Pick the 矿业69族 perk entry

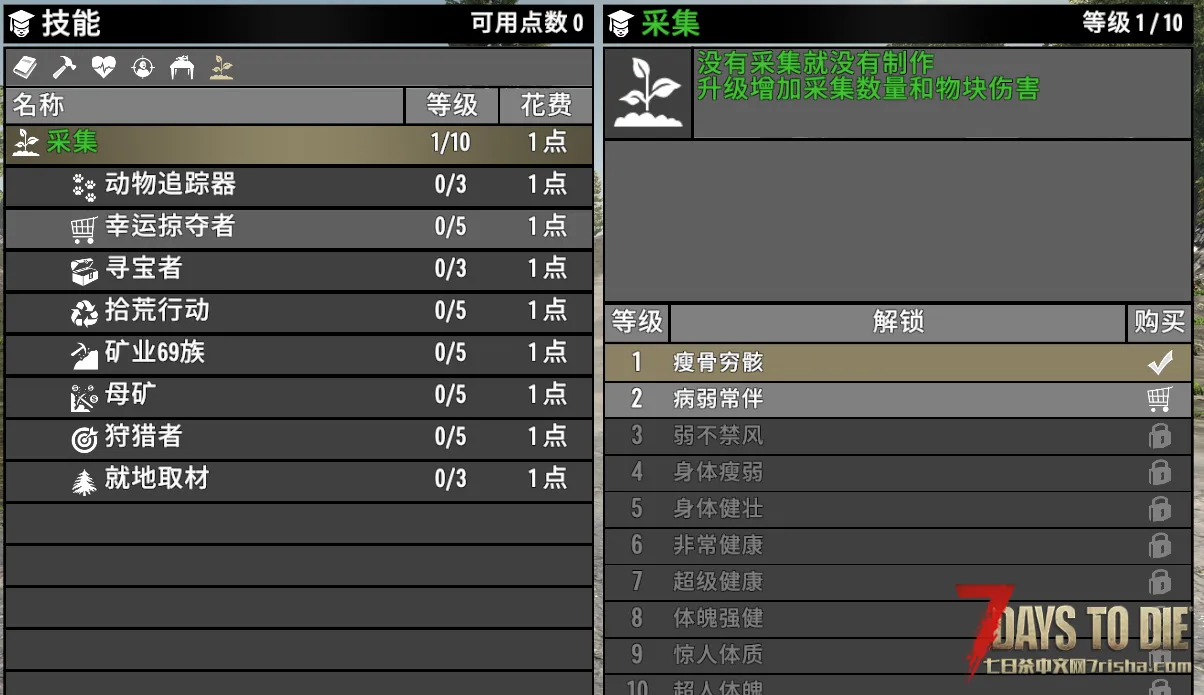[x=298, y=353]
